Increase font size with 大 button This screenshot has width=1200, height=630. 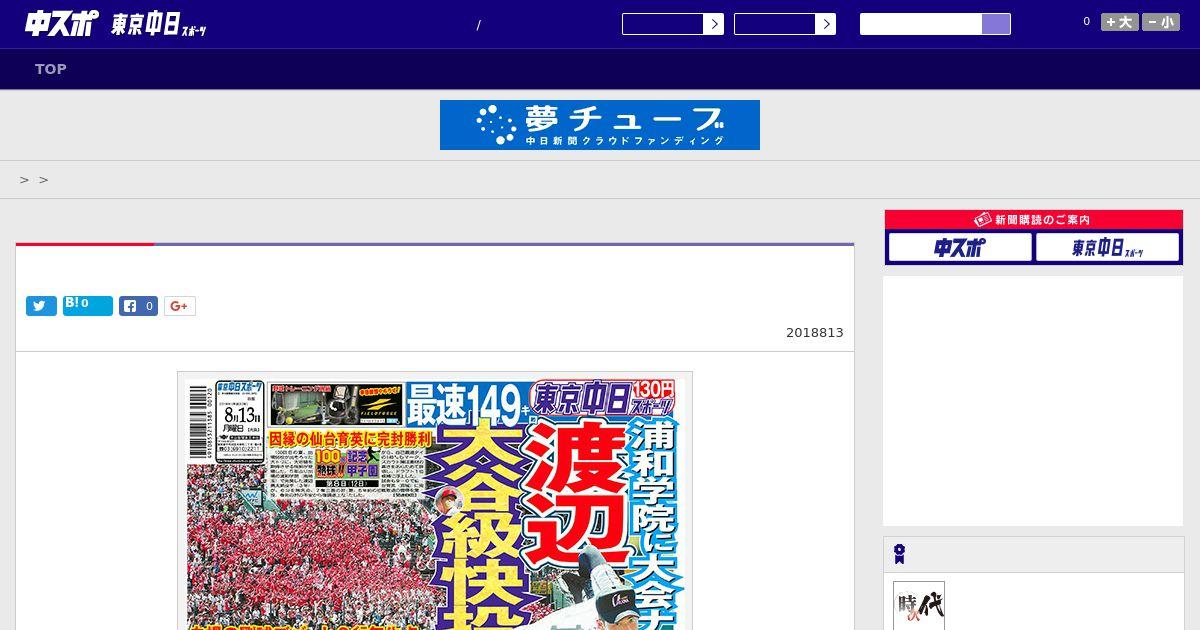click(1120, 22)
